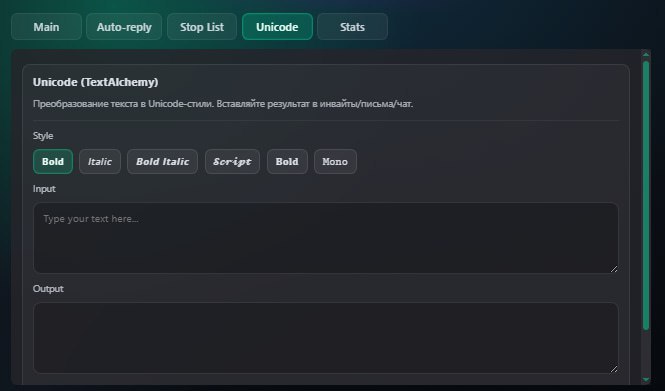The width and height of the screenshot is (665, 391).
Task: Click the green vertical scrollbar thumb
Action: click(646, 195)
